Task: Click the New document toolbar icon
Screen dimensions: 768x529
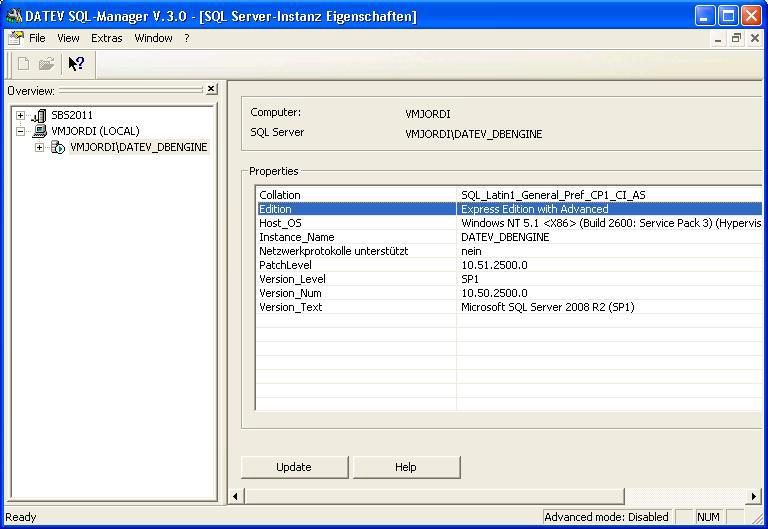Action: click(24, 64)
